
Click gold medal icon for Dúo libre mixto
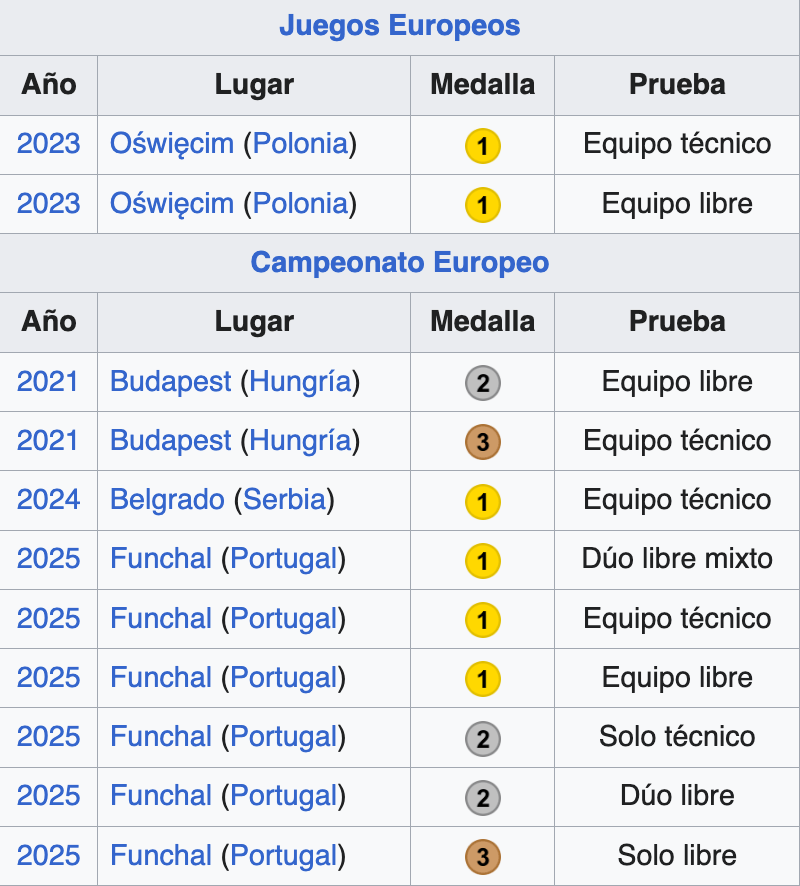(482, 560)
